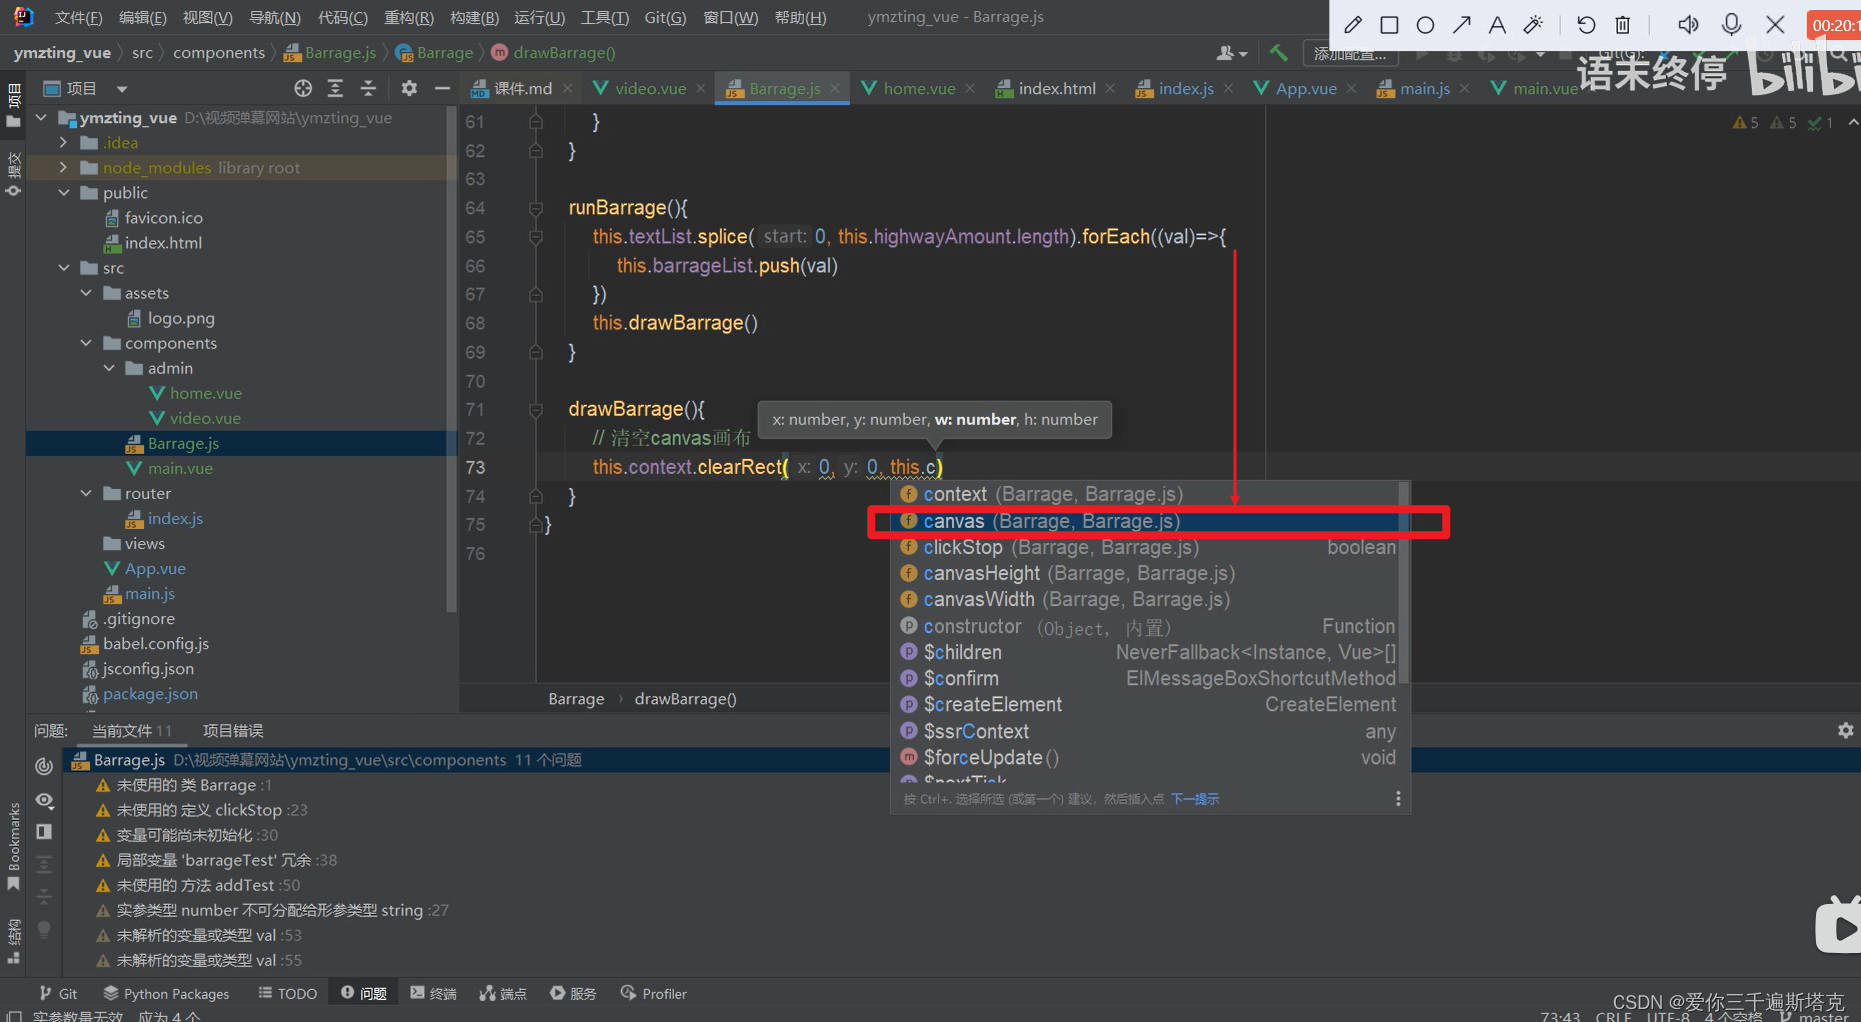Select the text annotation tool
Screen dimensions: 1861x1022
pos(1497,24)
